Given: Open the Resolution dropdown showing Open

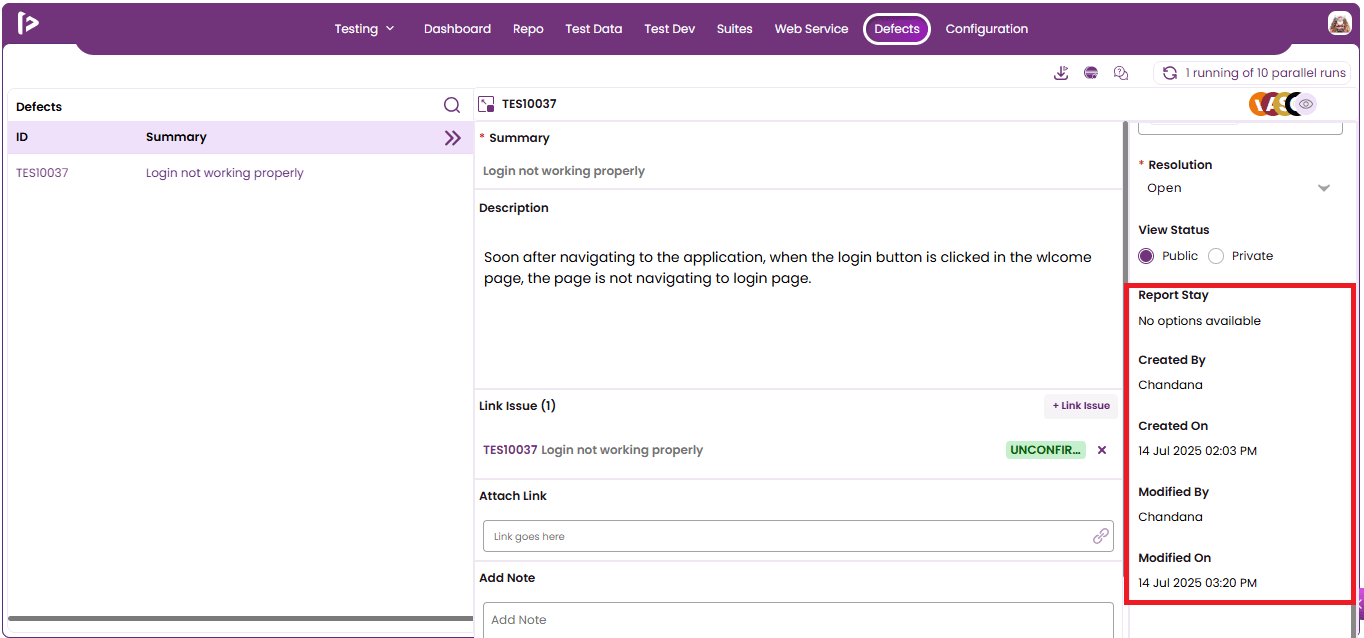Looking at the screenshot, I should point(1240,188).
